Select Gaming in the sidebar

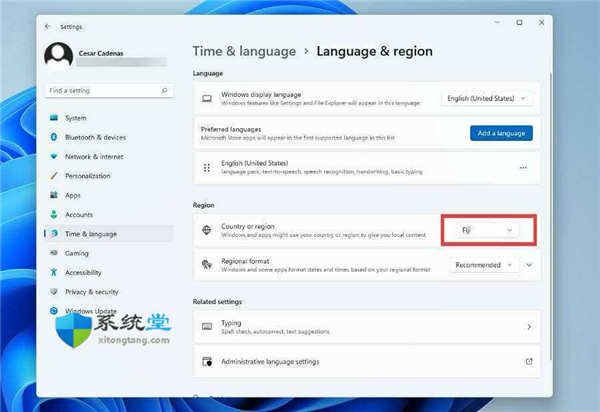point(109,253)
